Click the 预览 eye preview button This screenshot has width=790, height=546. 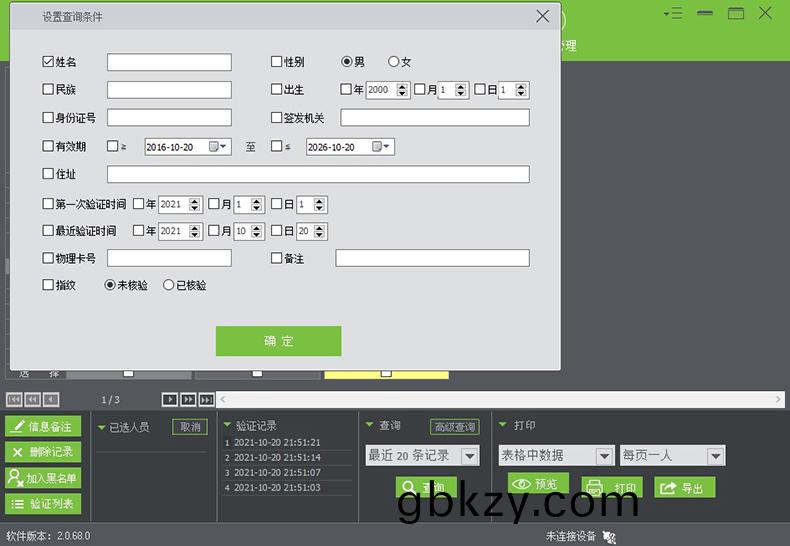(x=538, y=485)
